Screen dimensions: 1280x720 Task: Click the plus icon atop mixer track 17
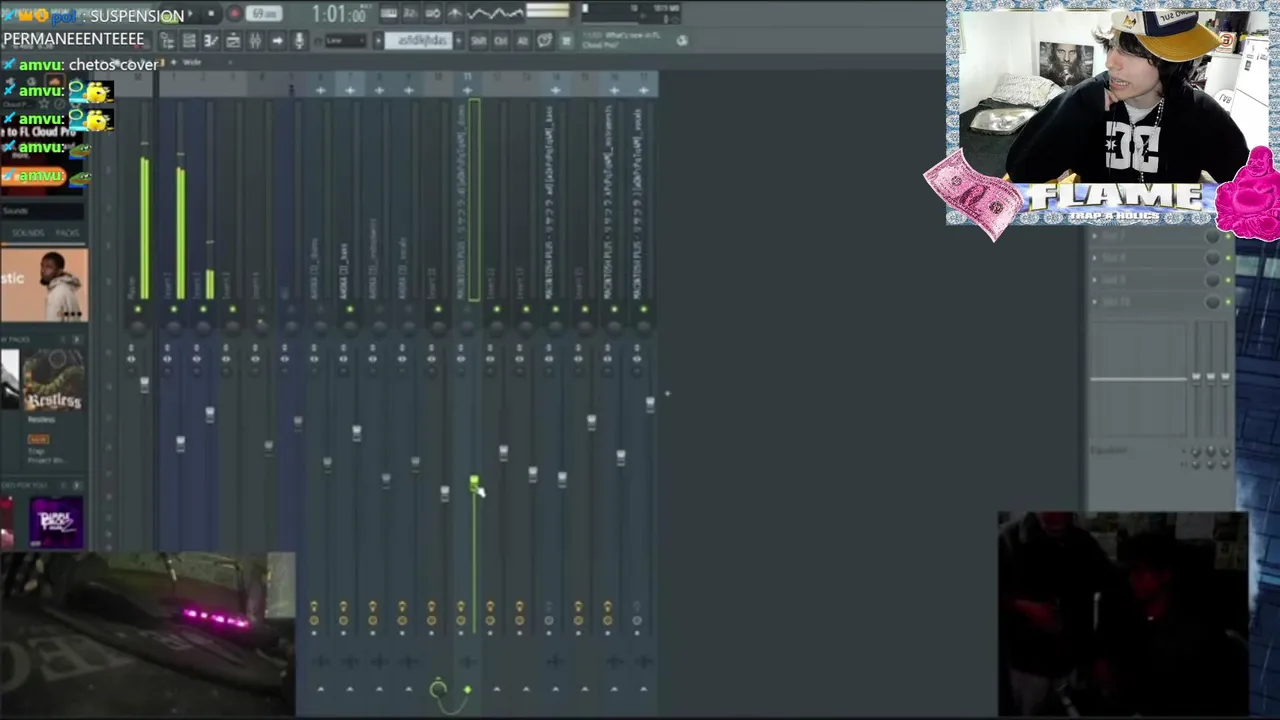point(643,90)
